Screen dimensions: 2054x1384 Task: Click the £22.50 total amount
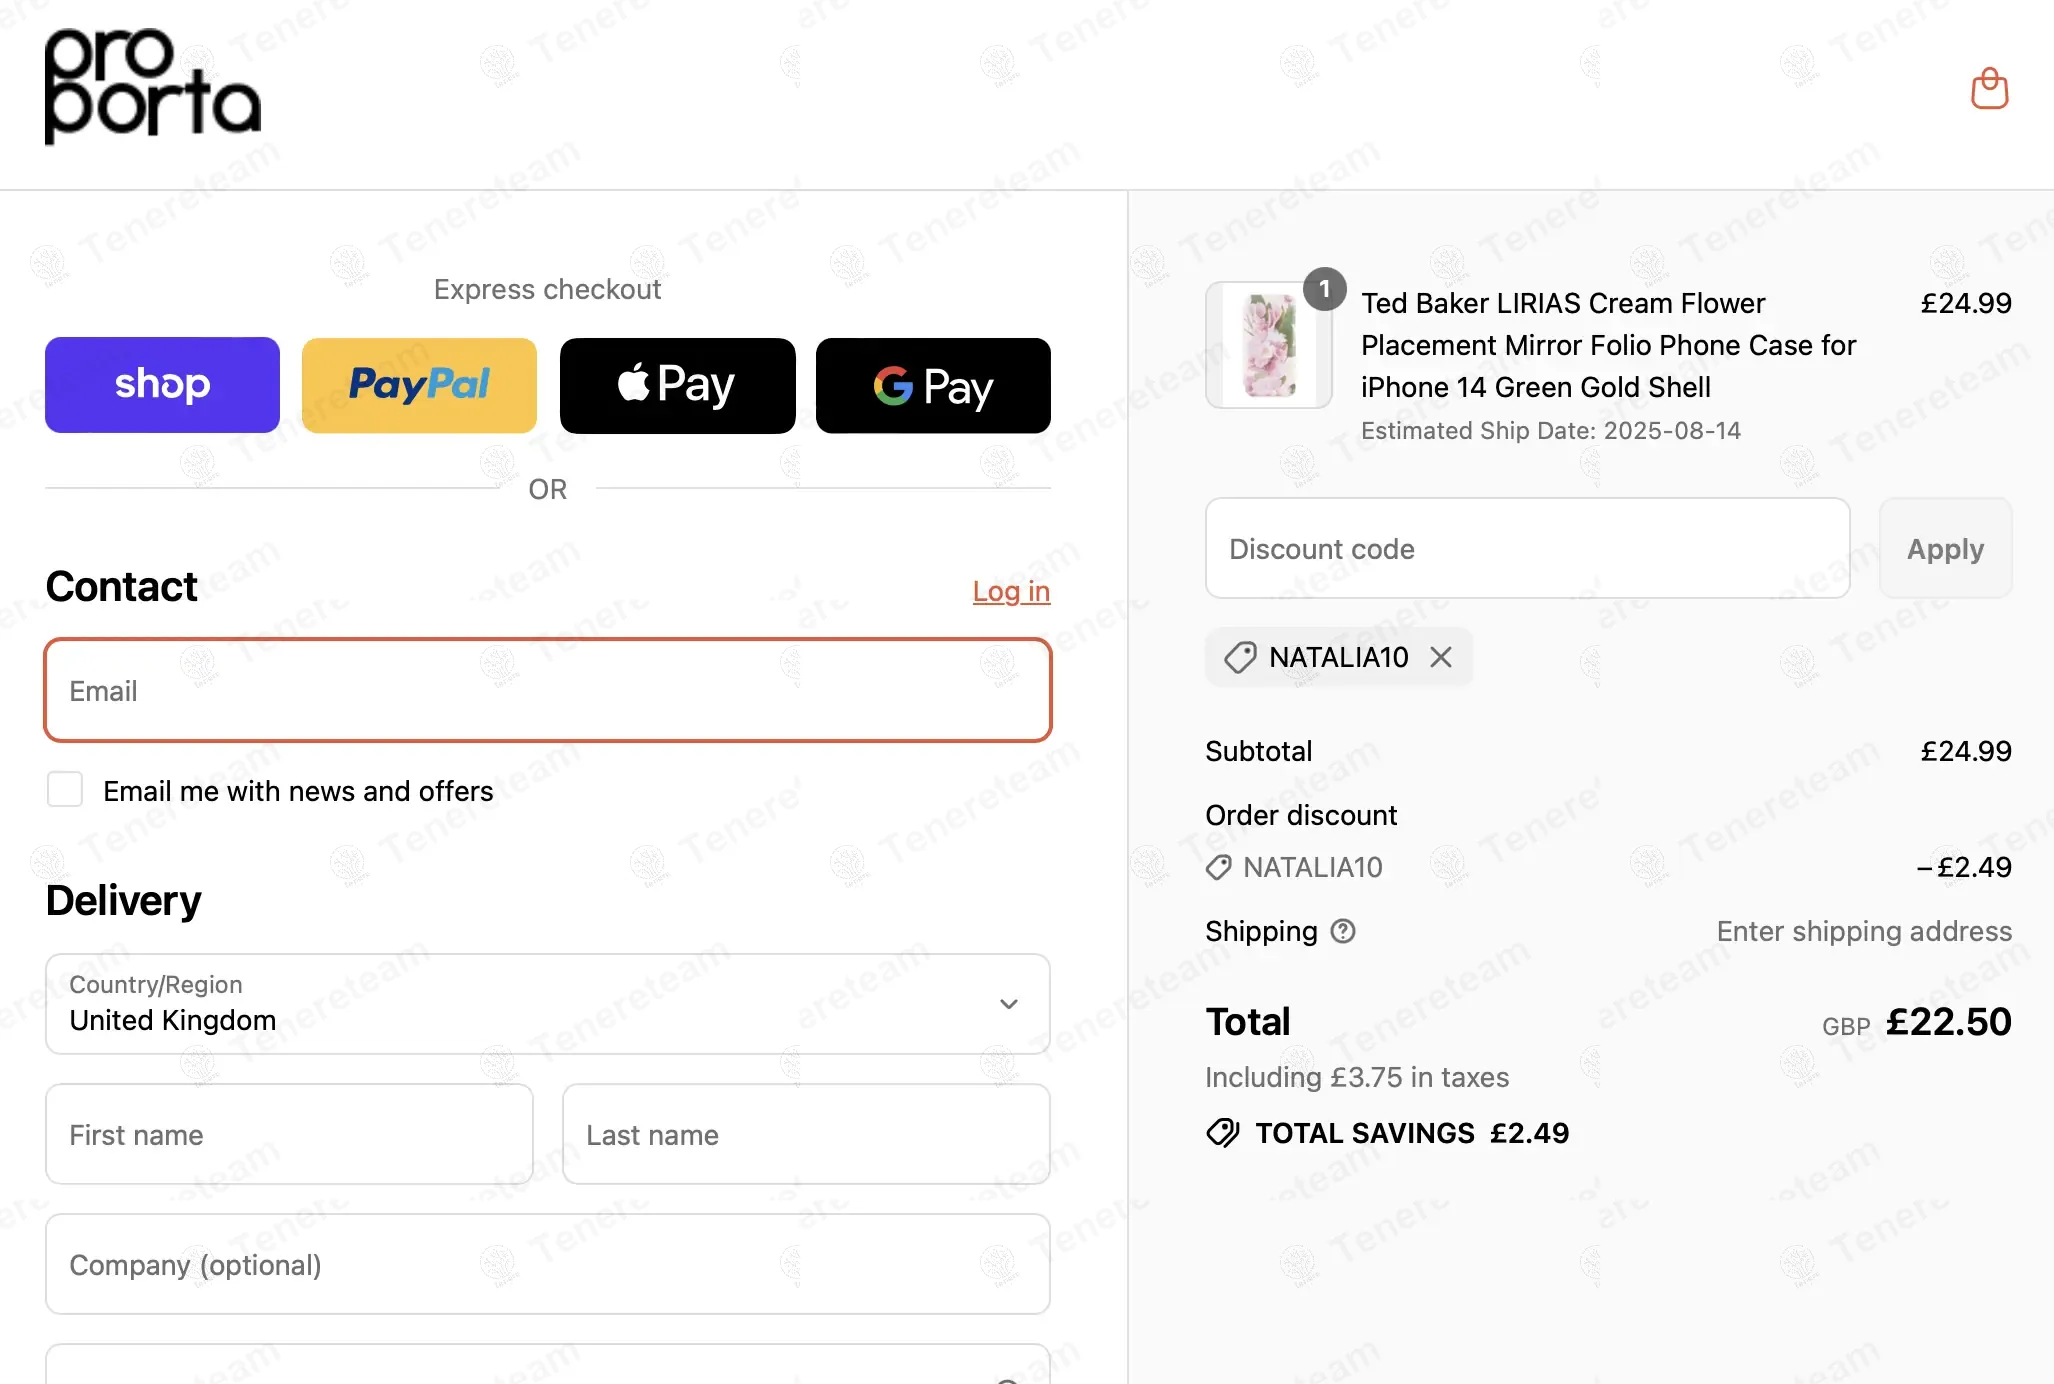tap(1948, 1021)
